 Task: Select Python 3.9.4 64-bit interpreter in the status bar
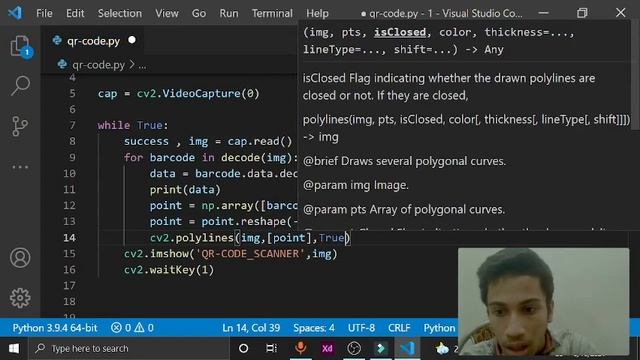(x=55, y=328)
